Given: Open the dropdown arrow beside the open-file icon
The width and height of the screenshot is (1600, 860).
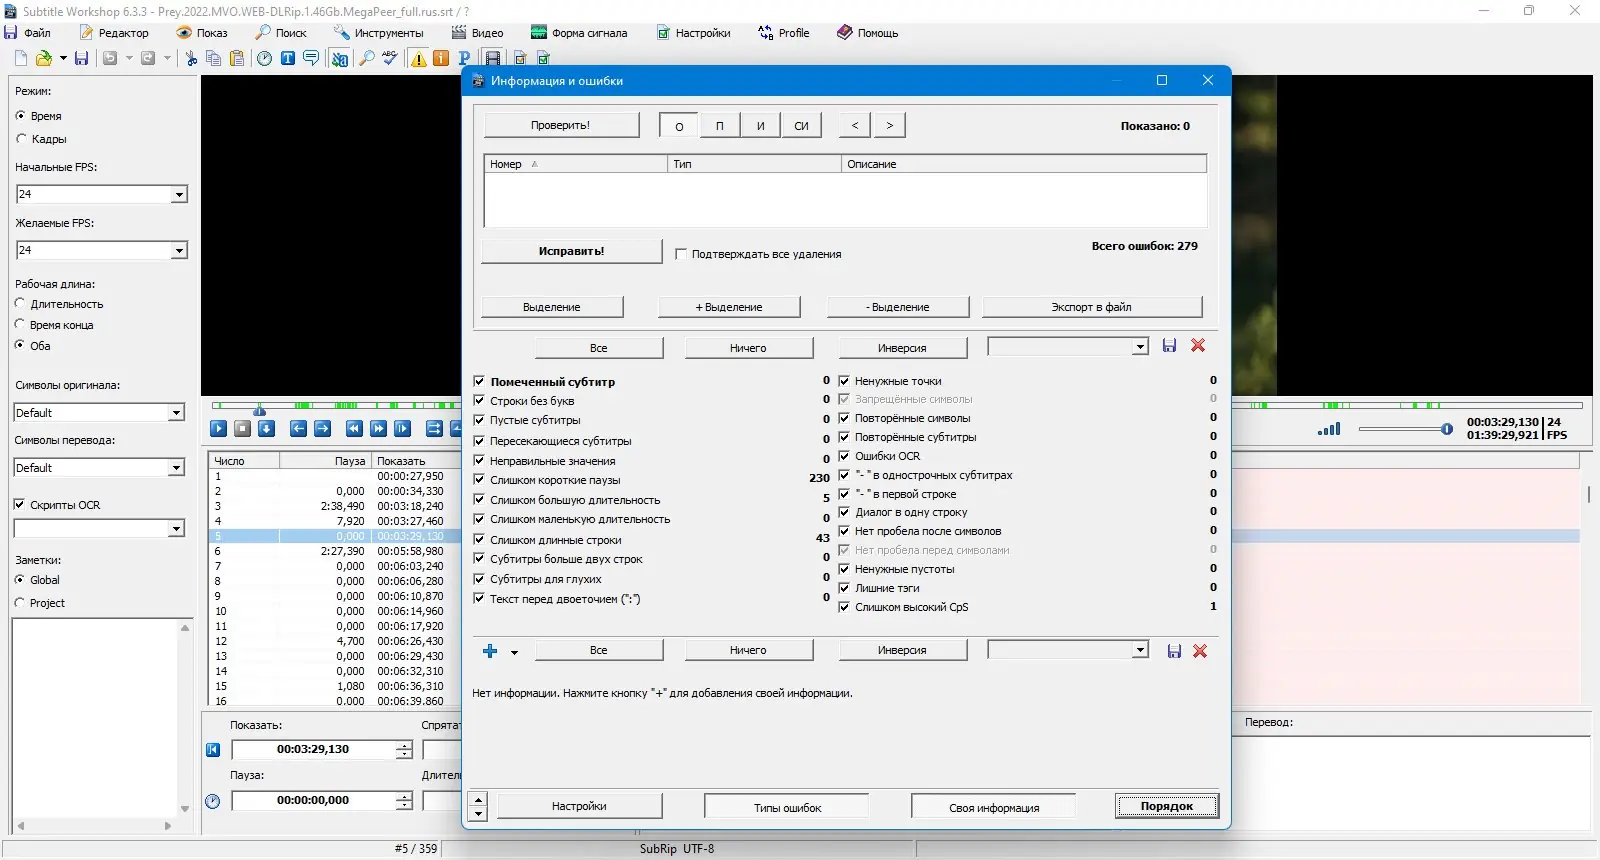Looking at the screenshot, I should 63,58.
